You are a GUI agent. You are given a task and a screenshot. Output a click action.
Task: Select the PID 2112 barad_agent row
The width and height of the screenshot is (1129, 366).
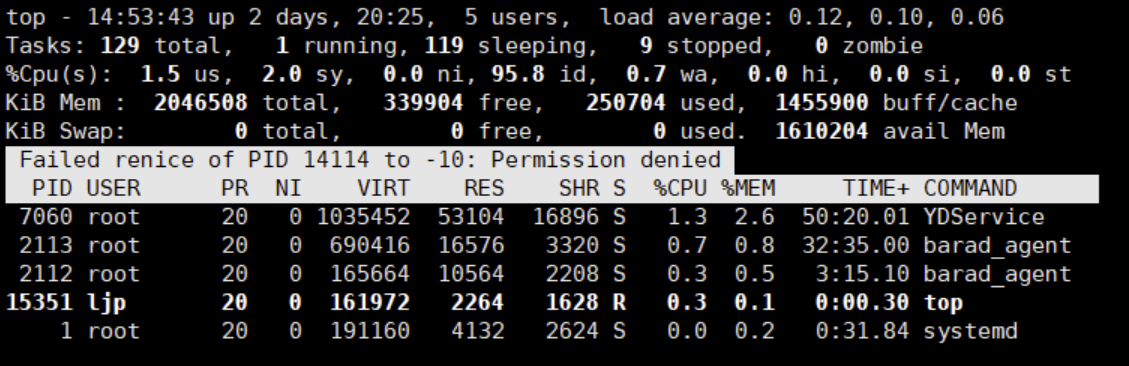(552, 274)
